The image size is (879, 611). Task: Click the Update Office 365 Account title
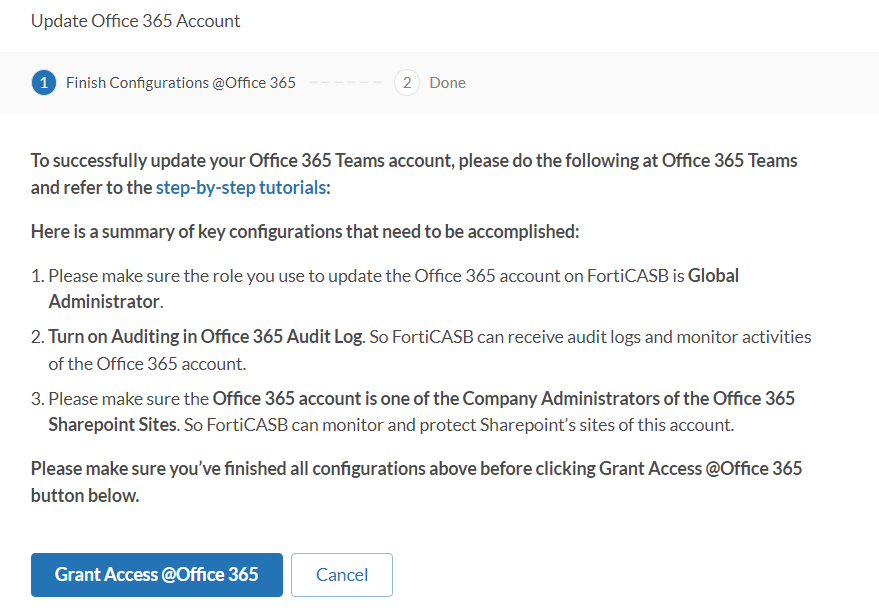(135, 20)
